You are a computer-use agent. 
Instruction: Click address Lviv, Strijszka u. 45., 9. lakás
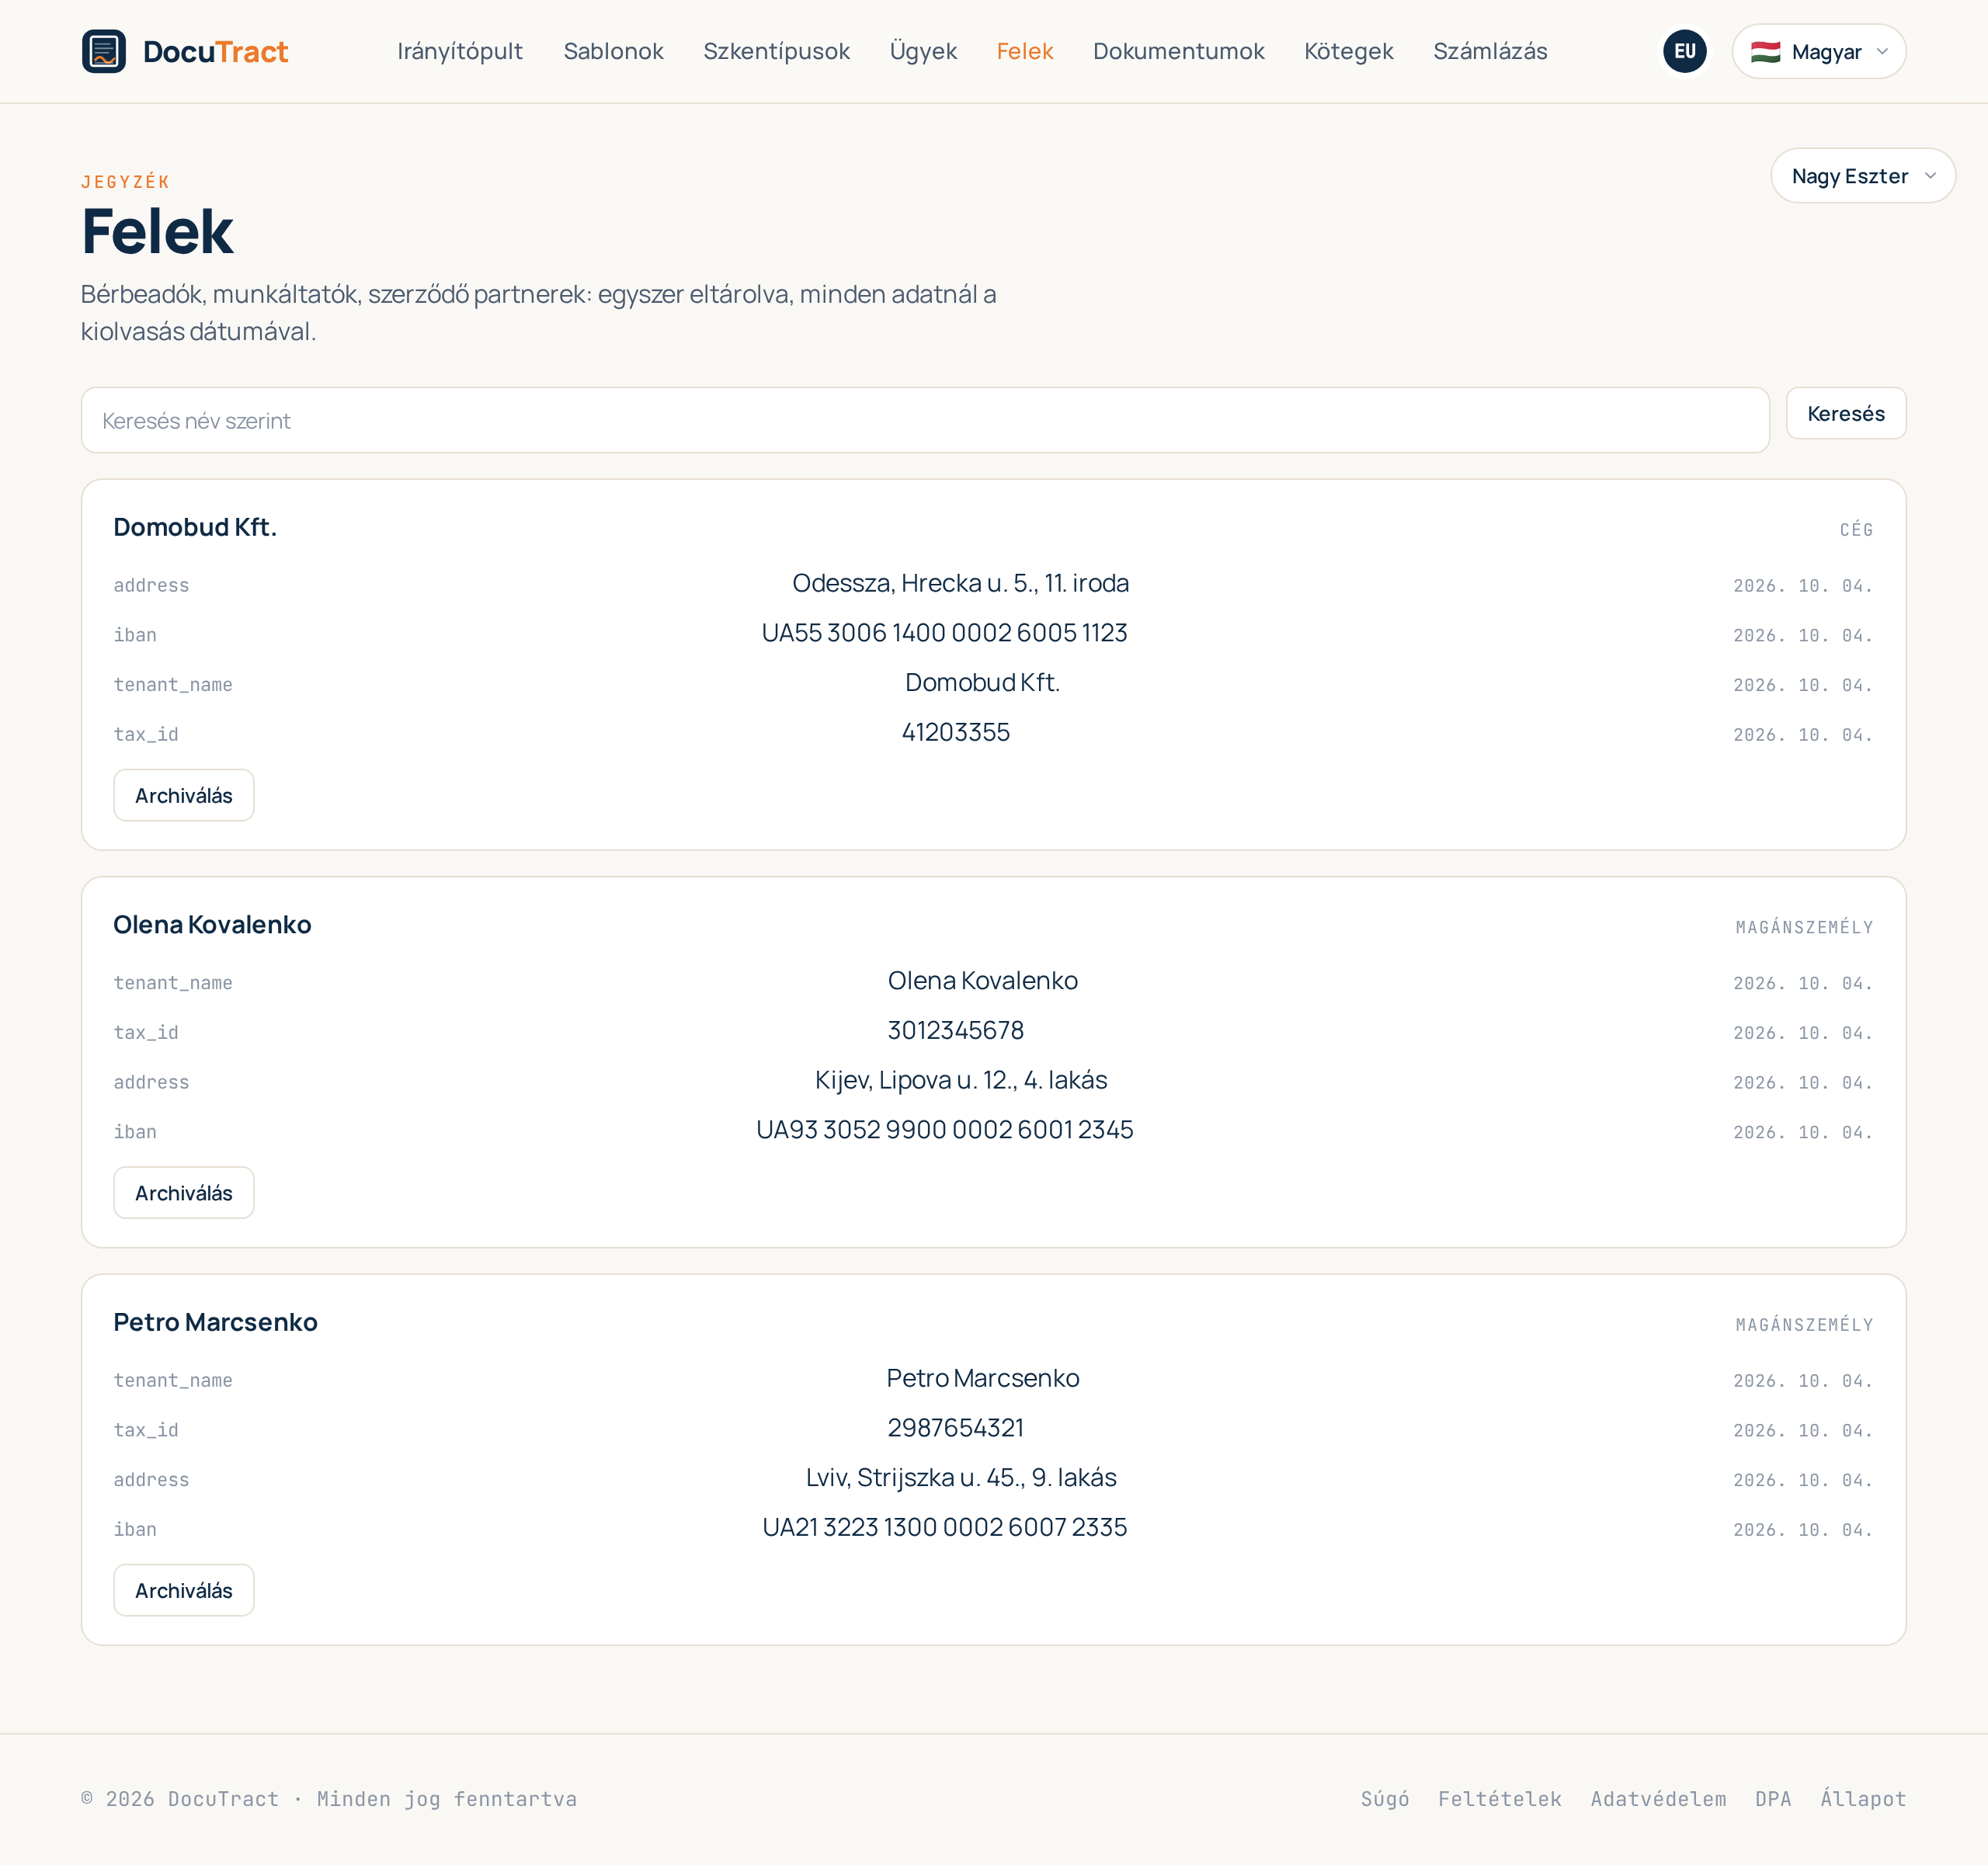(x=960, y=1478)
